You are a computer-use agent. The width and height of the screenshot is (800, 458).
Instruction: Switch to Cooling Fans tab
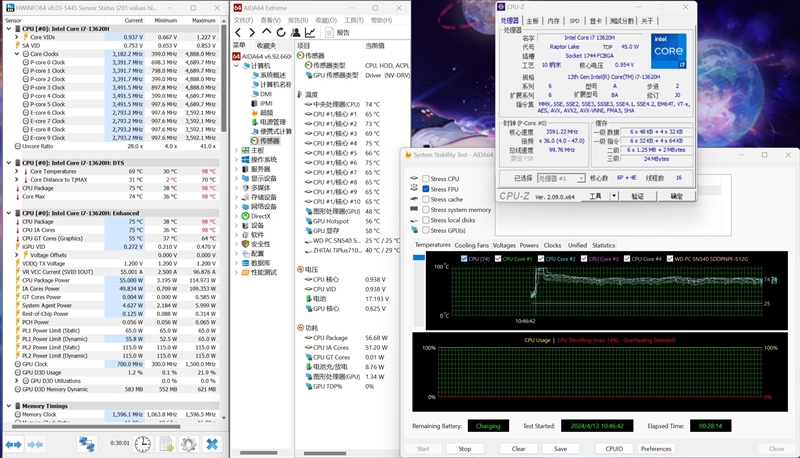(471, 245)
